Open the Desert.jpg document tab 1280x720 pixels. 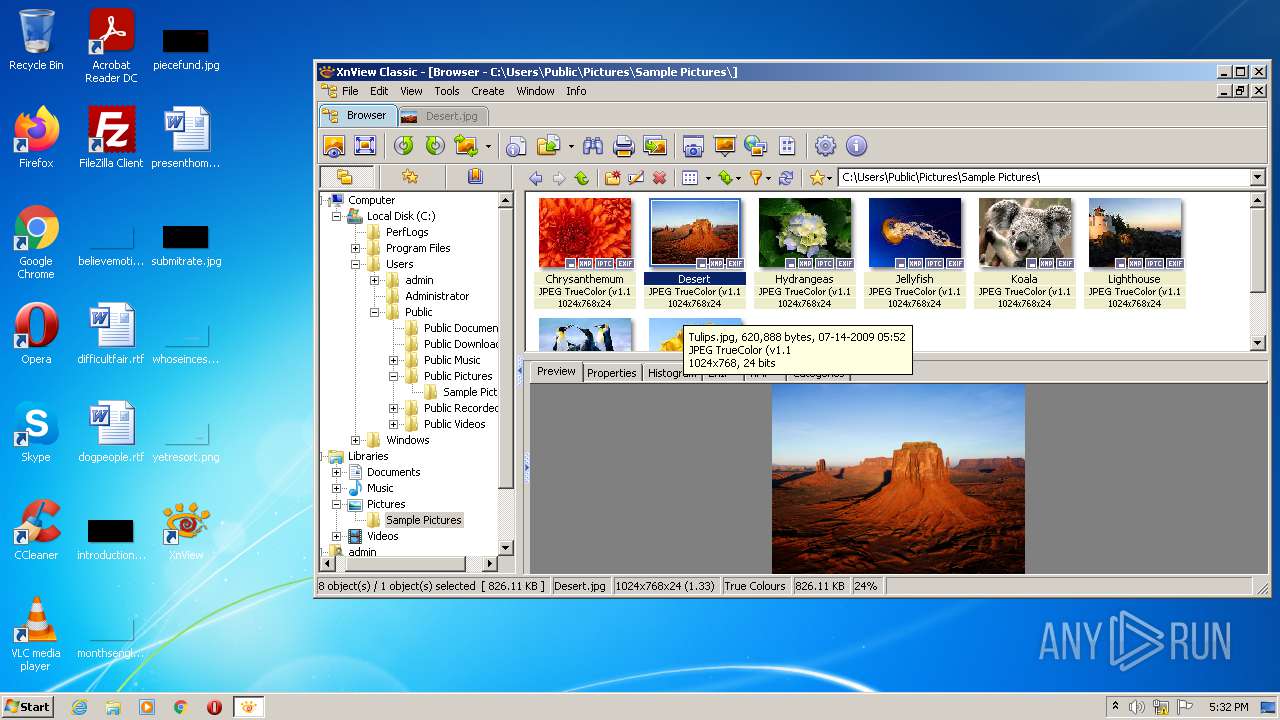[442, 116]
